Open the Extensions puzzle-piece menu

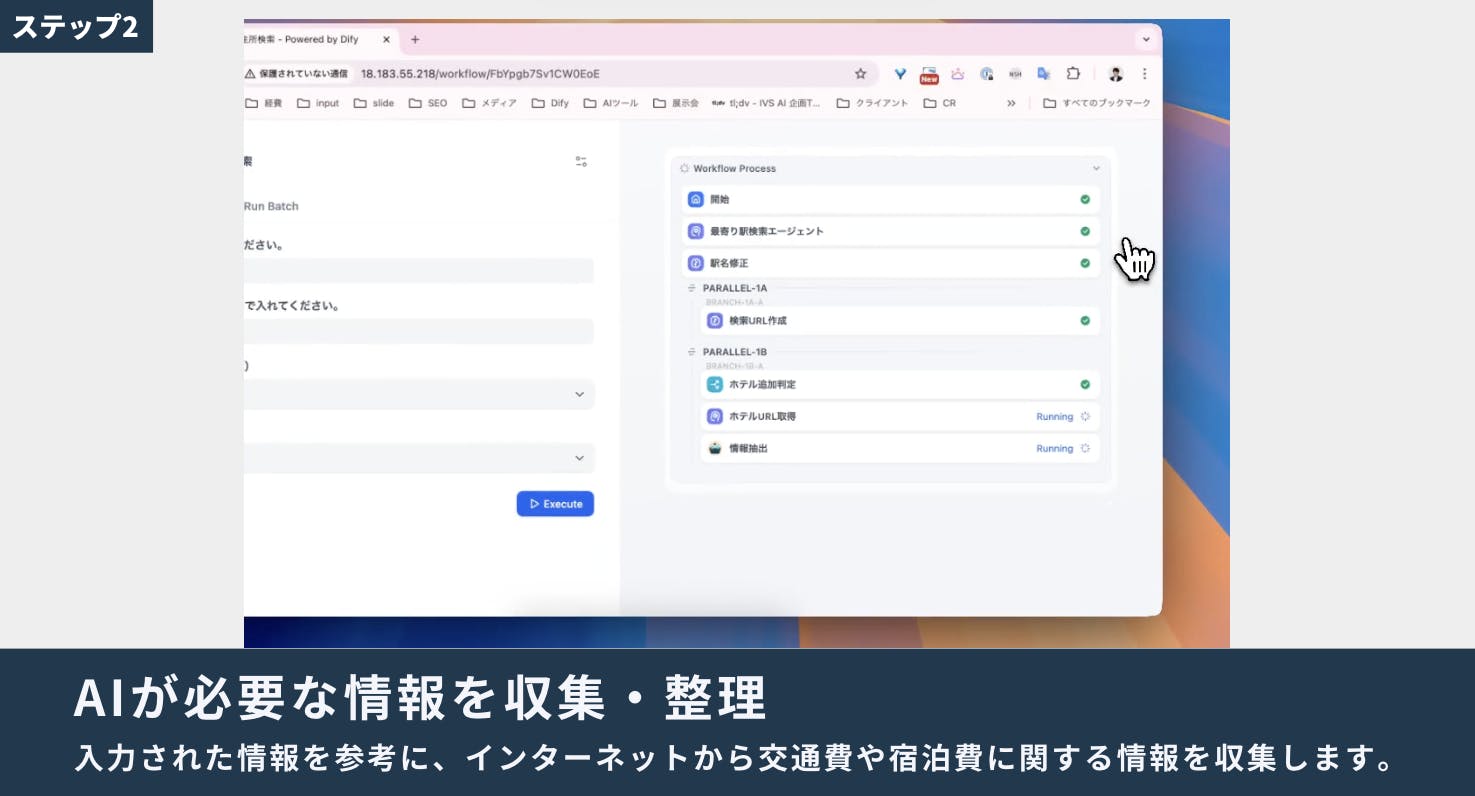pos(1073,74)
